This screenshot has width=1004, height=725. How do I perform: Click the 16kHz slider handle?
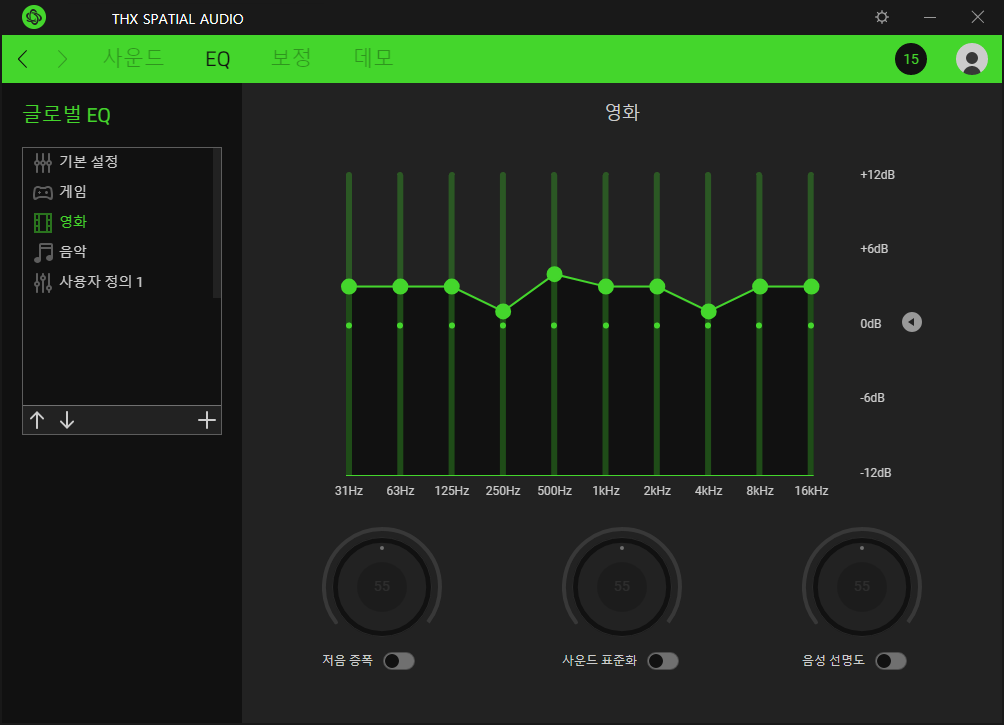pos(811,287)
